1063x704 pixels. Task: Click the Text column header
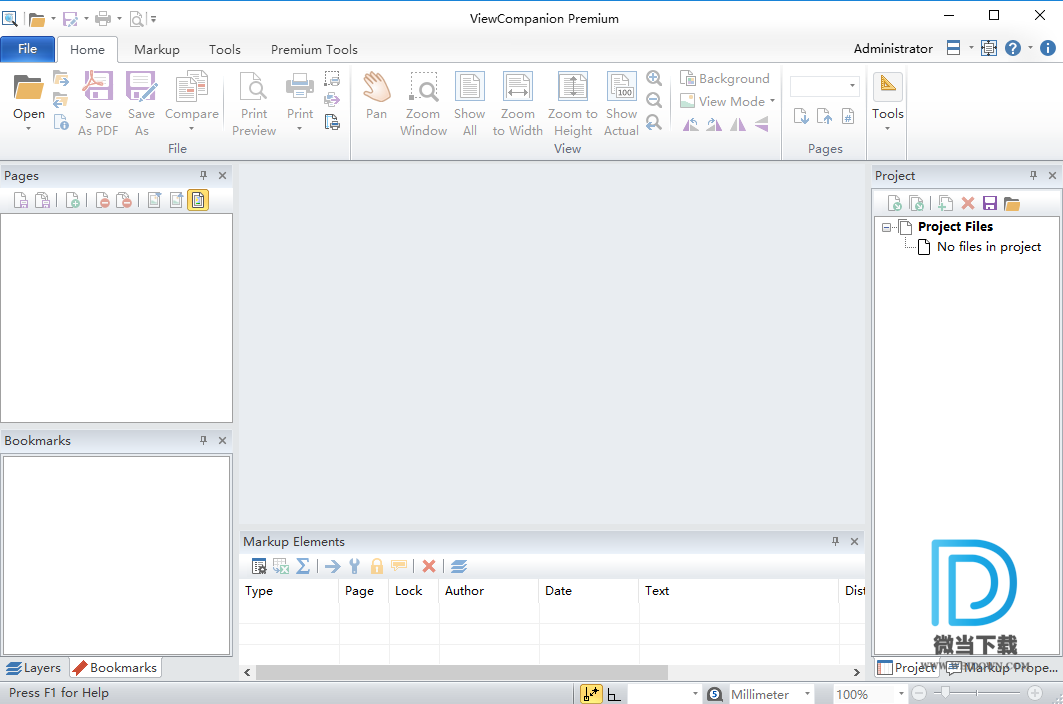[739, 591]
